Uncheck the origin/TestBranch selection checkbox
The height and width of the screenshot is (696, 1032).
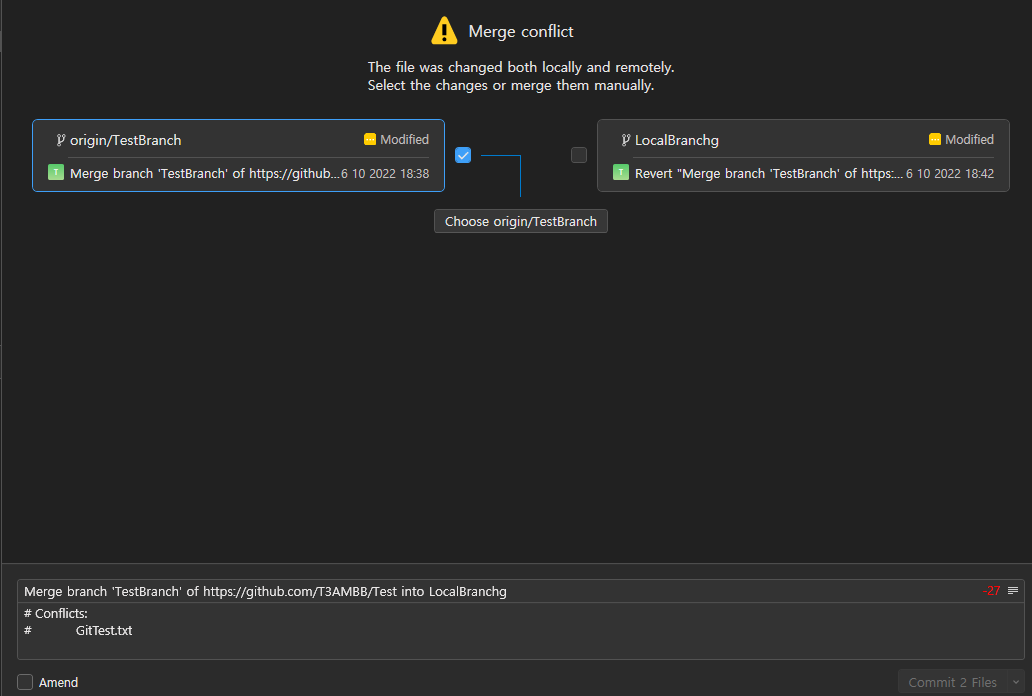click(x=462, y=155)
